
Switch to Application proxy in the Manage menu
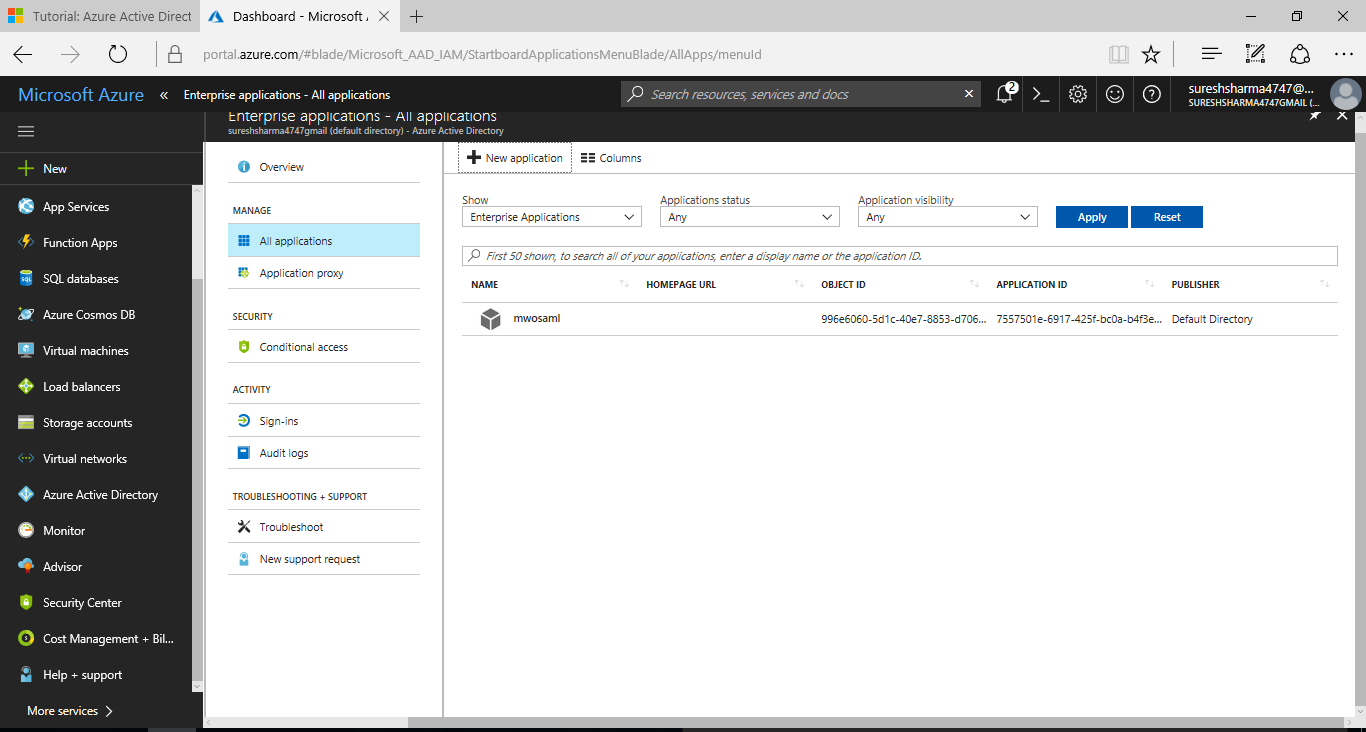pyautogui.click(x=299, y=272)
